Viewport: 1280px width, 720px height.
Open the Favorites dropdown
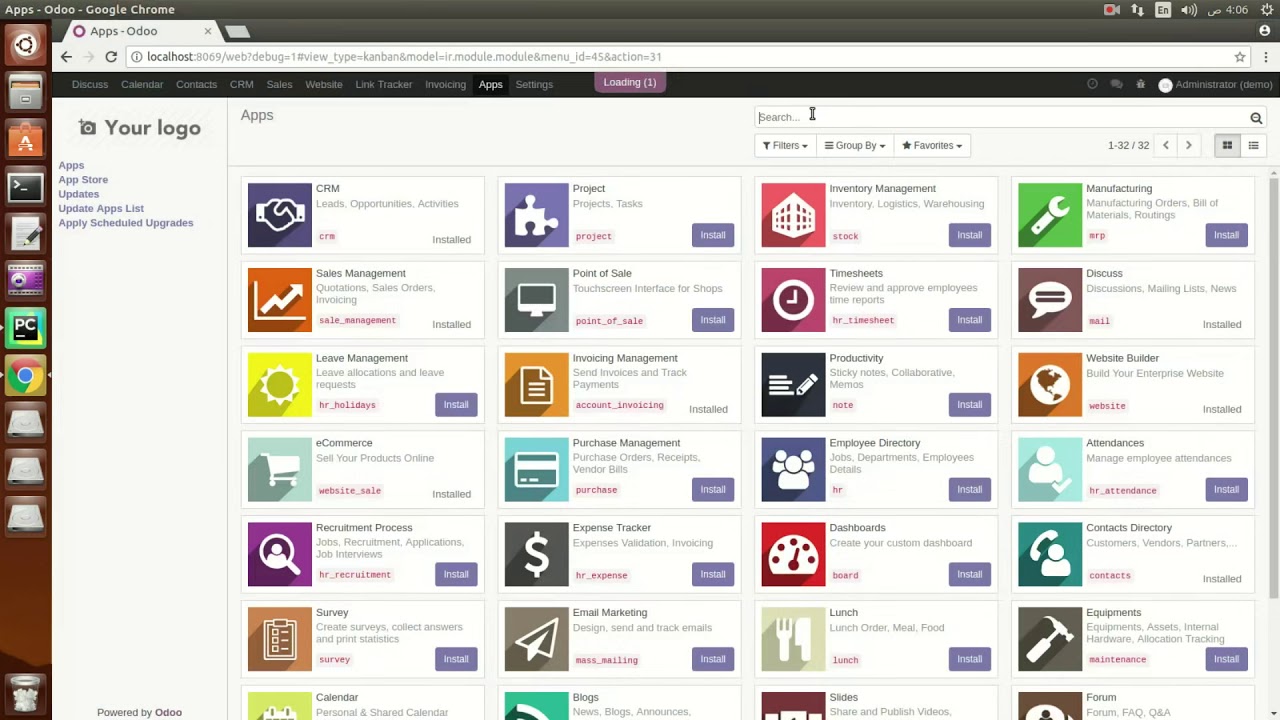coord(932,146)
